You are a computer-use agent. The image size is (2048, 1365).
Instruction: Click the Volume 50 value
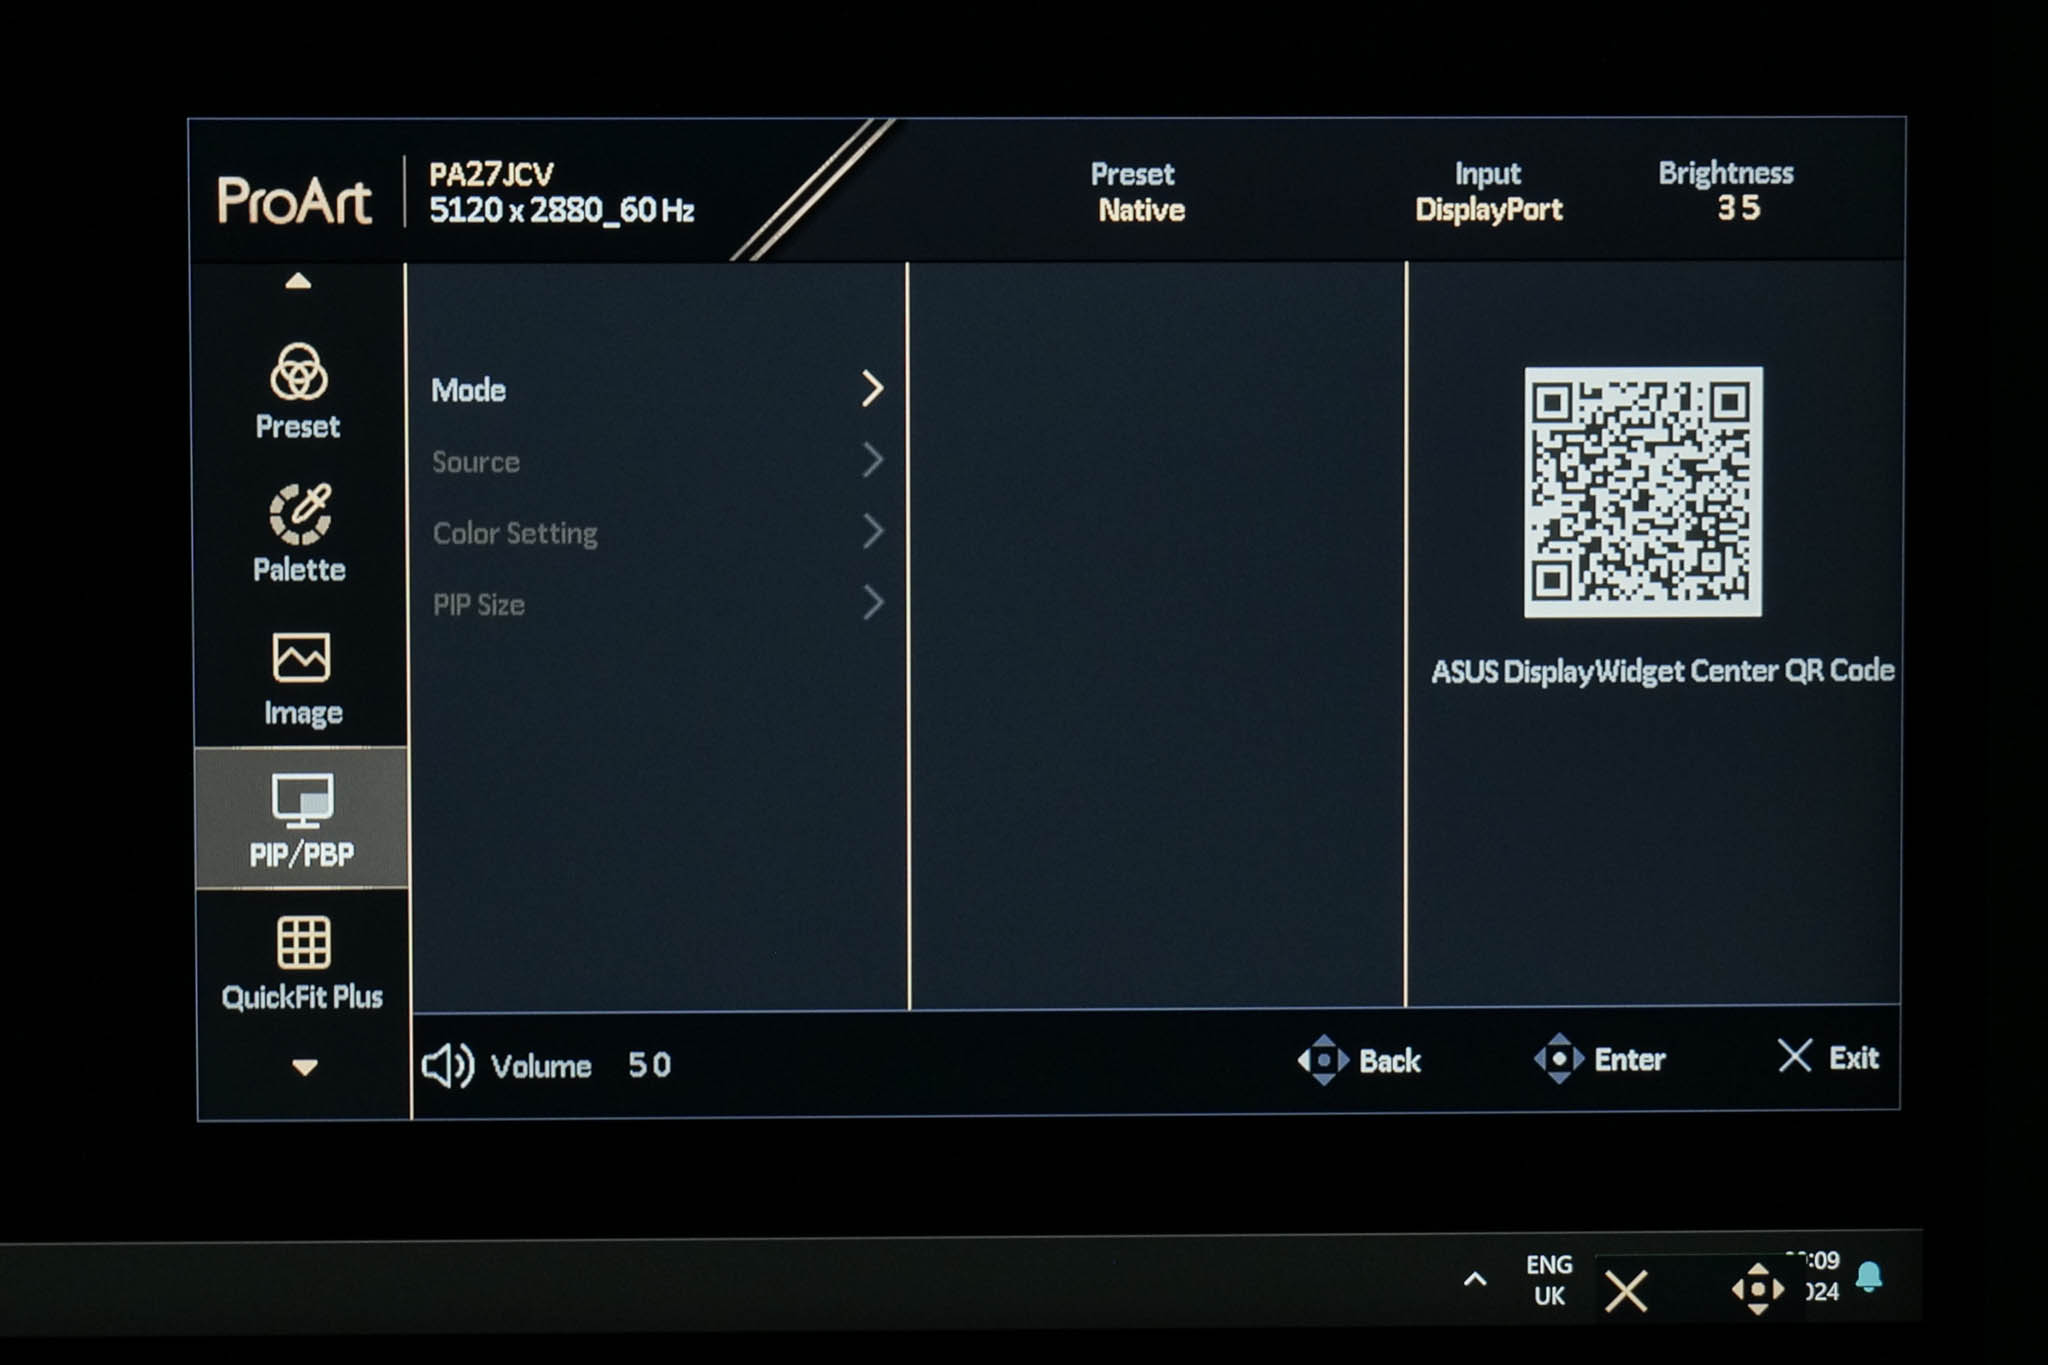click(649, 1065)
